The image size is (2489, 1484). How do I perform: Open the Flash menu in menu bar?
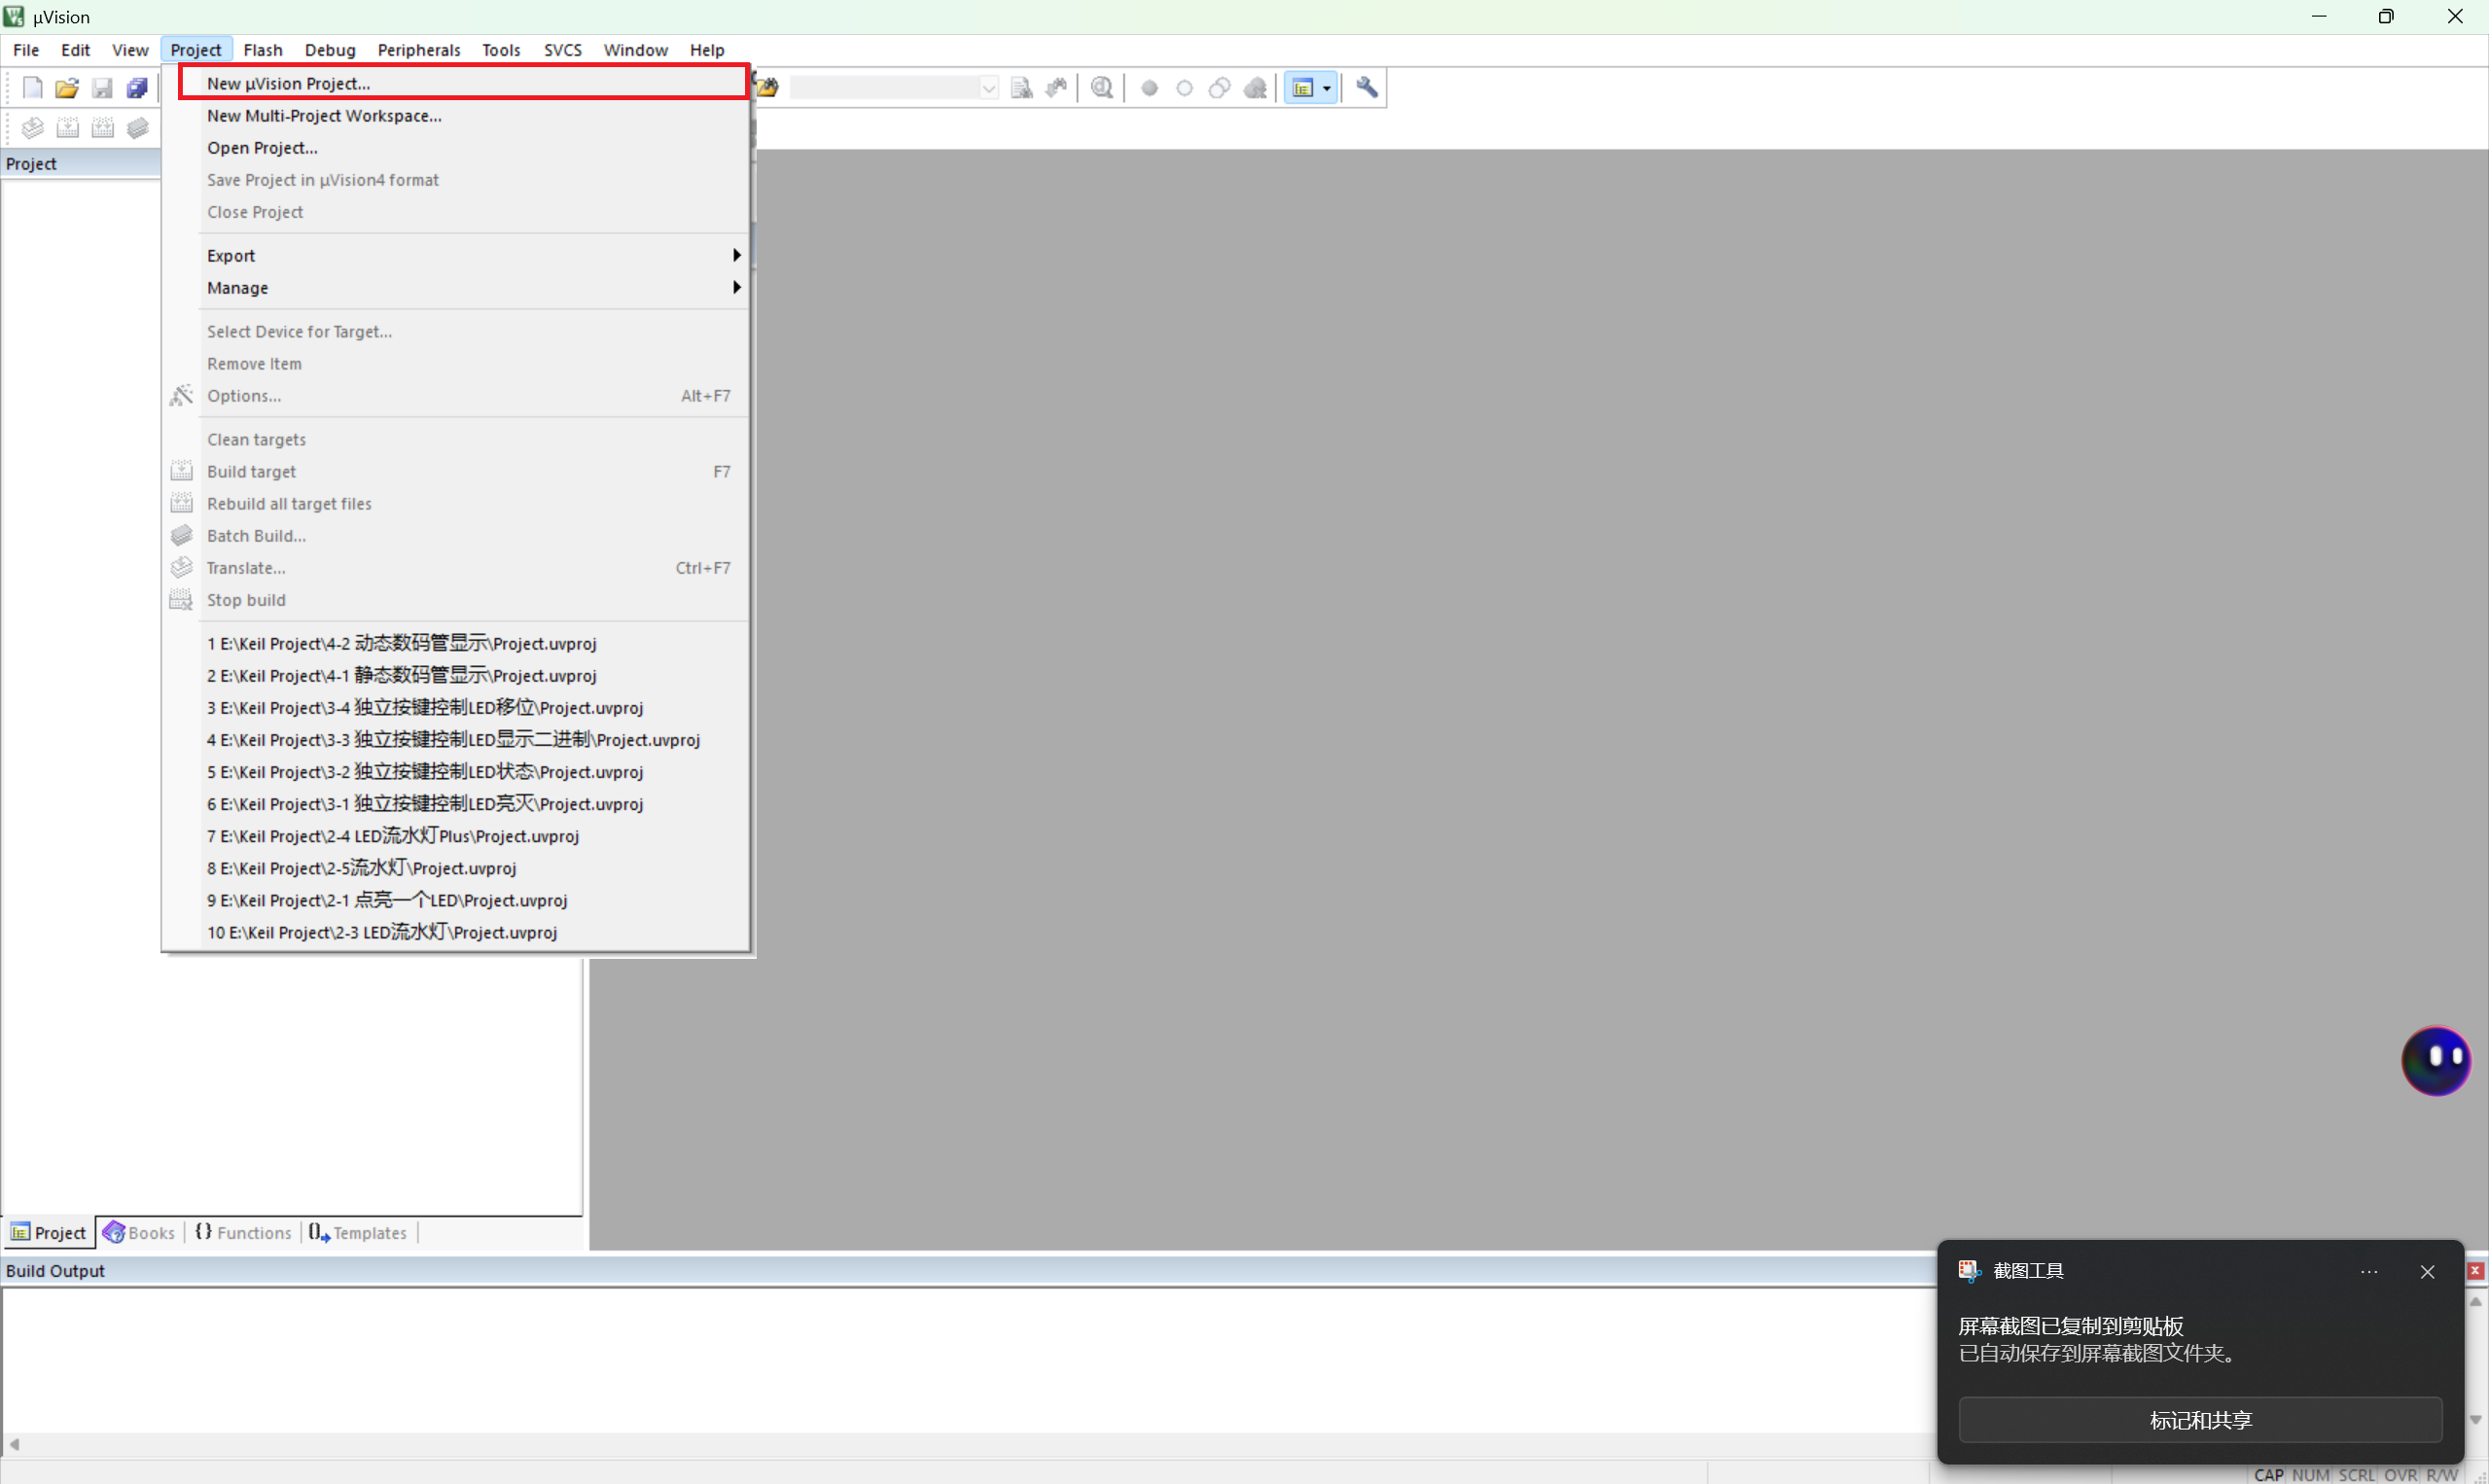click(263, 50)
